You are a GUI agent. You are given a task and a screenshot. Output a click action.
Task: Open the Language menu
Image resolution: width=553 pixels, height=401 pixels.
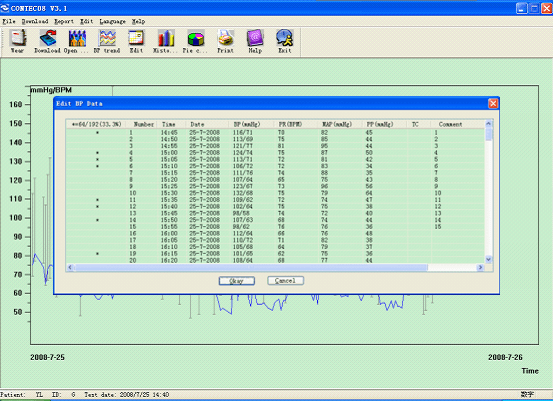[x=113, y=22]
